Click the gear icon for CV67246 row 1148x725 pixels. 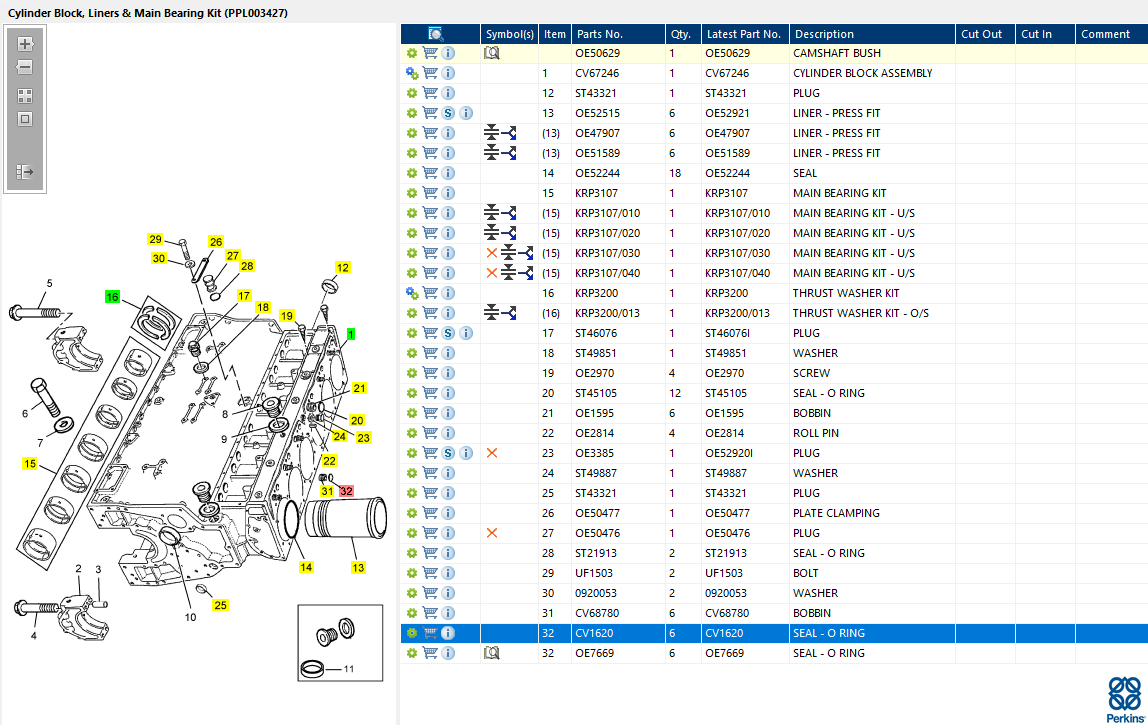pyautogui.click(x=412, y=73)
